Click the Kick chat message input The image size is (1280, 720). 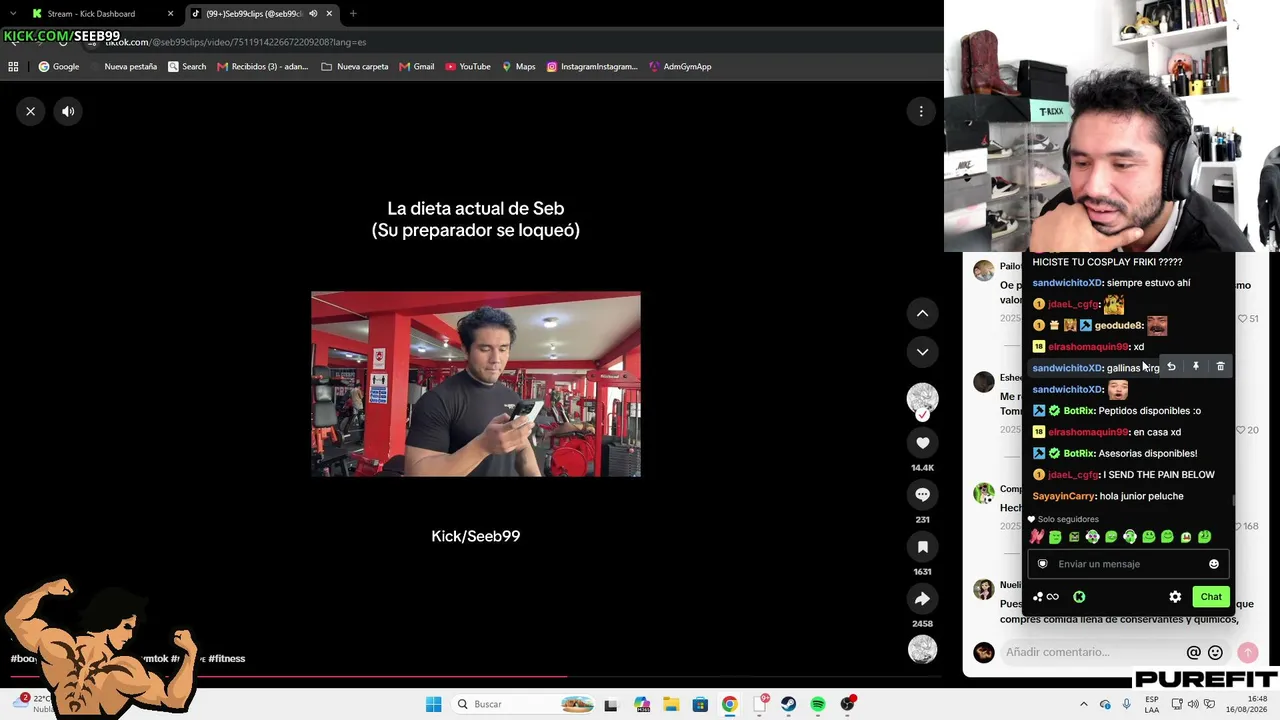[x=1128, y=564]
